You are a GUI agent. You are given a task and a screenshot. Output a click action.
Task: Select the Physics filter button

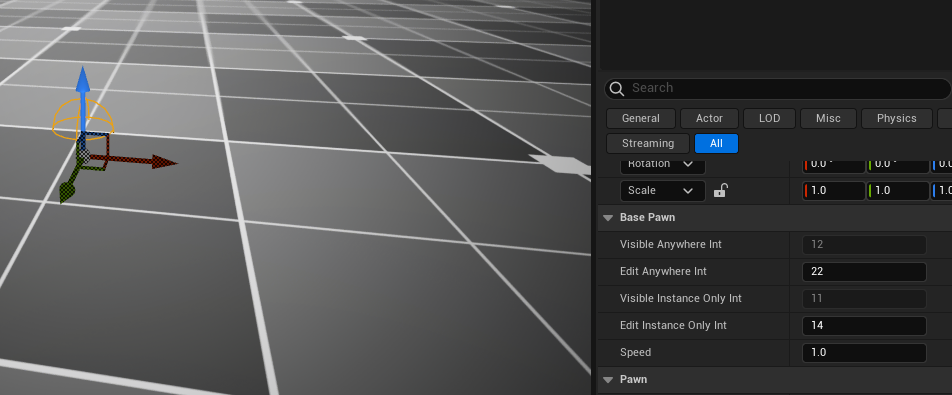click(x=897, y=118)
